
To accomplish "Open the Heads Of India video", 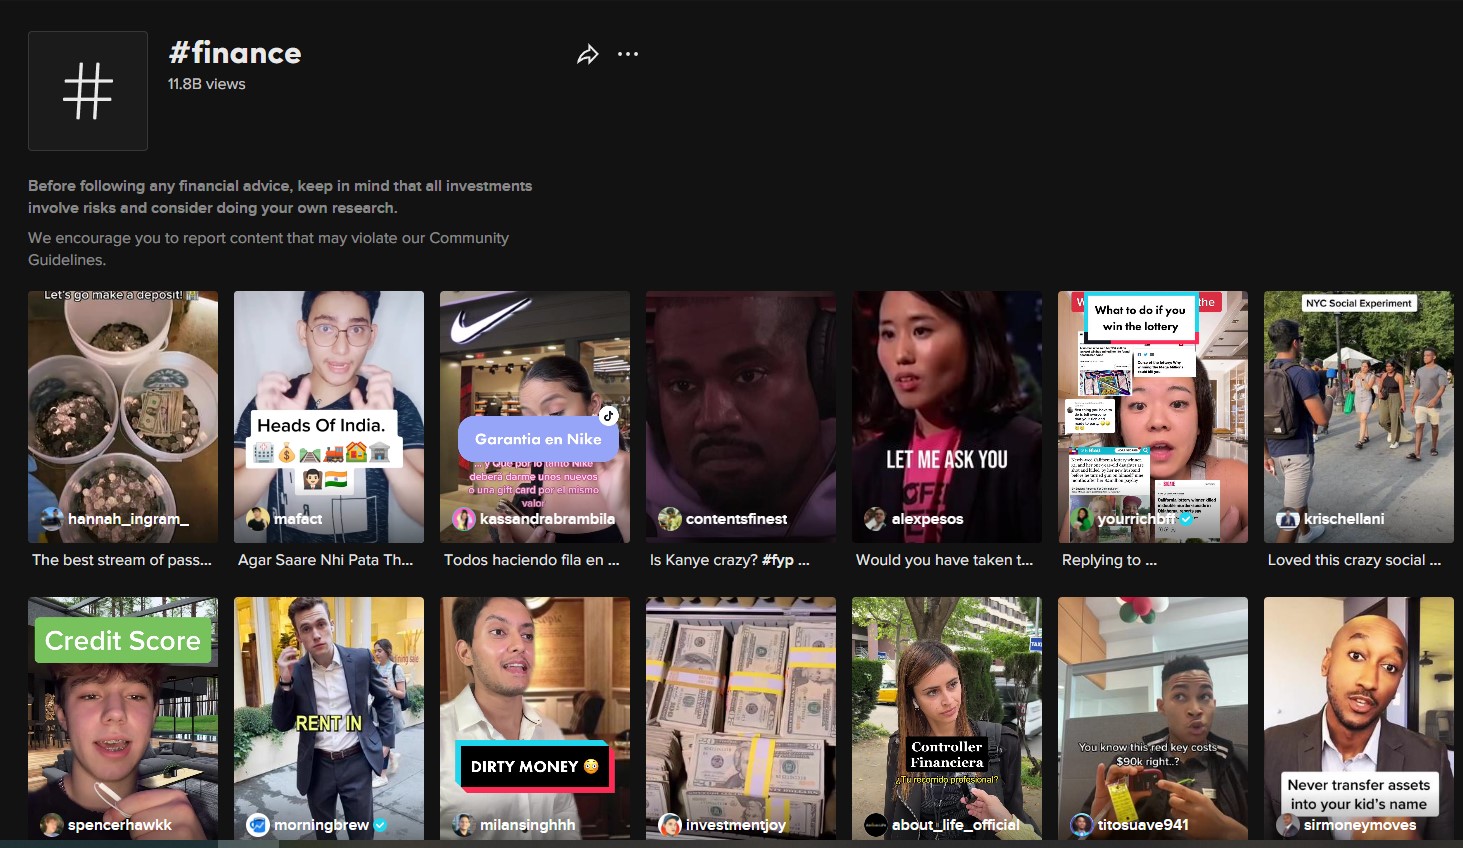I will click(329, 417).
